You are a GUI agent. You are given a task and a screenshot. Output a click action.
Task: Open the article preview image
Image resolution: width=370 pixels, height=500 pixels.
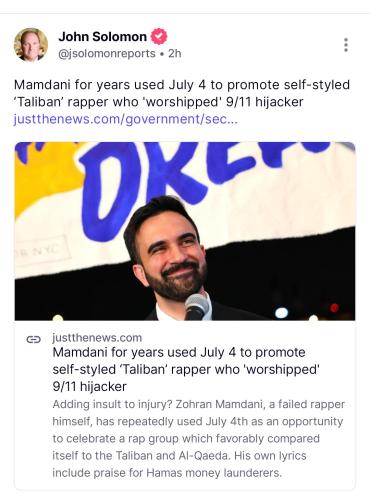pyautogui.click(x=185, y=231)
